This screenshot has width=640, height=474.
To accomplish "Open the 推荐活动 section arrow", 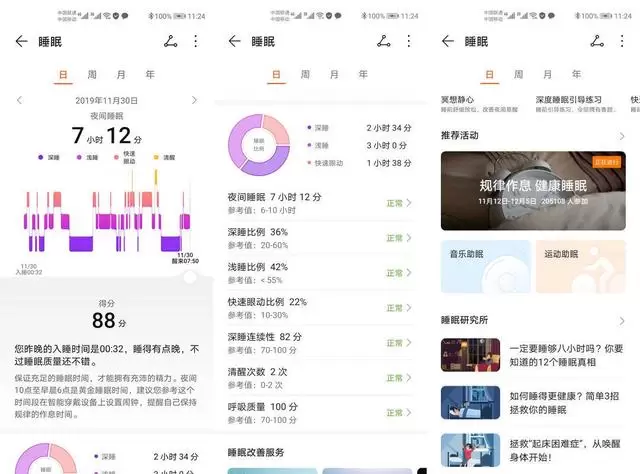I will (x=621, y=135).
